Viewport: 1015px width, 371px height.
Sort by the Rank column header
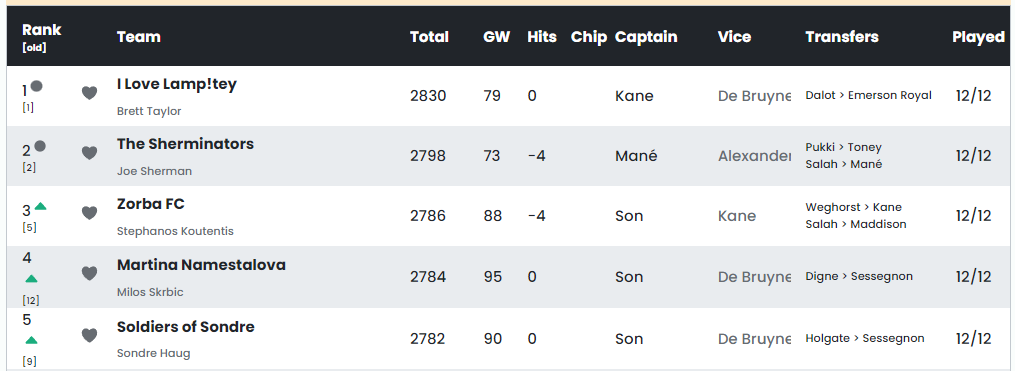(x=41, y=30)
